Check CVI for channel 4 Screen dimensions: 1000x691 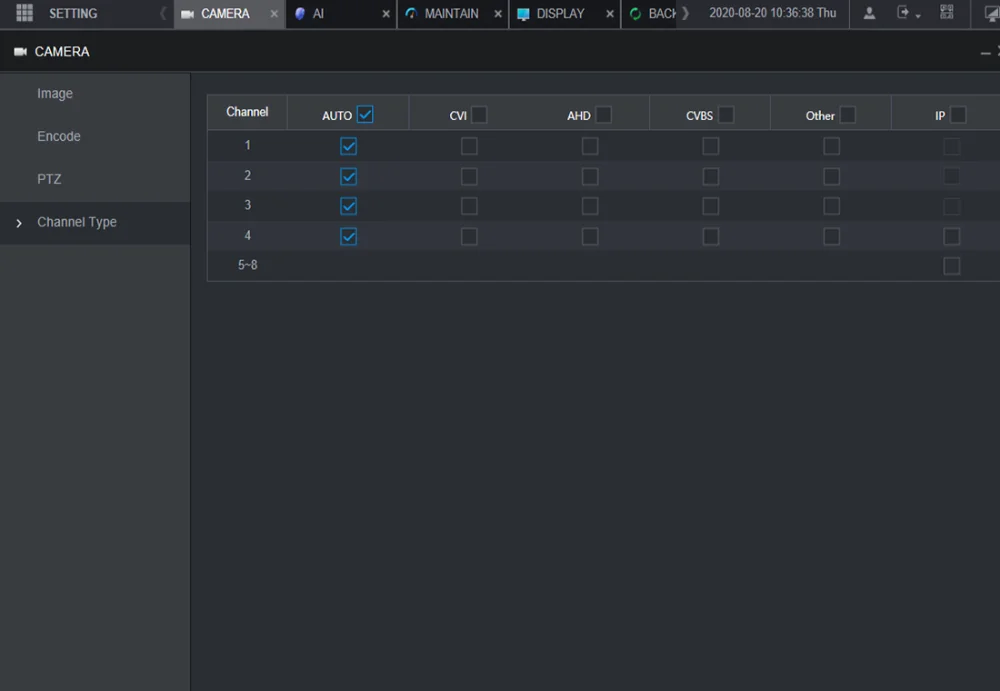click(469, 237)
